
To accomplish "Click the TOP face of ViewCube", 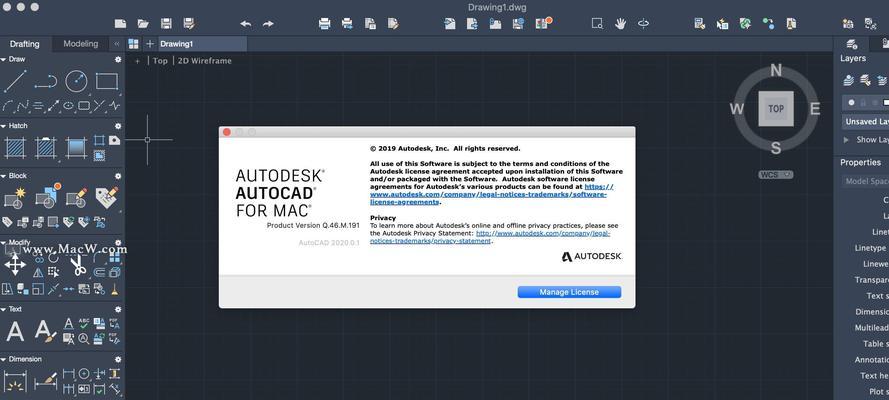I will [x=776, y=109].
